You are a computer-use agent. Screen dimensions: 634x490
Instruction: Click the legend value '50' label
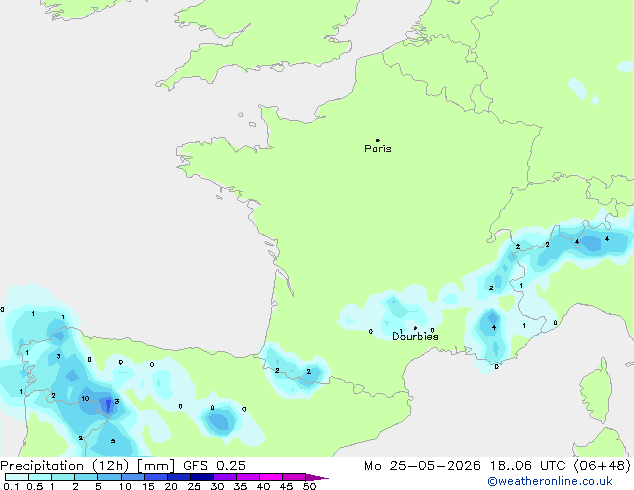tap(309, 486)
